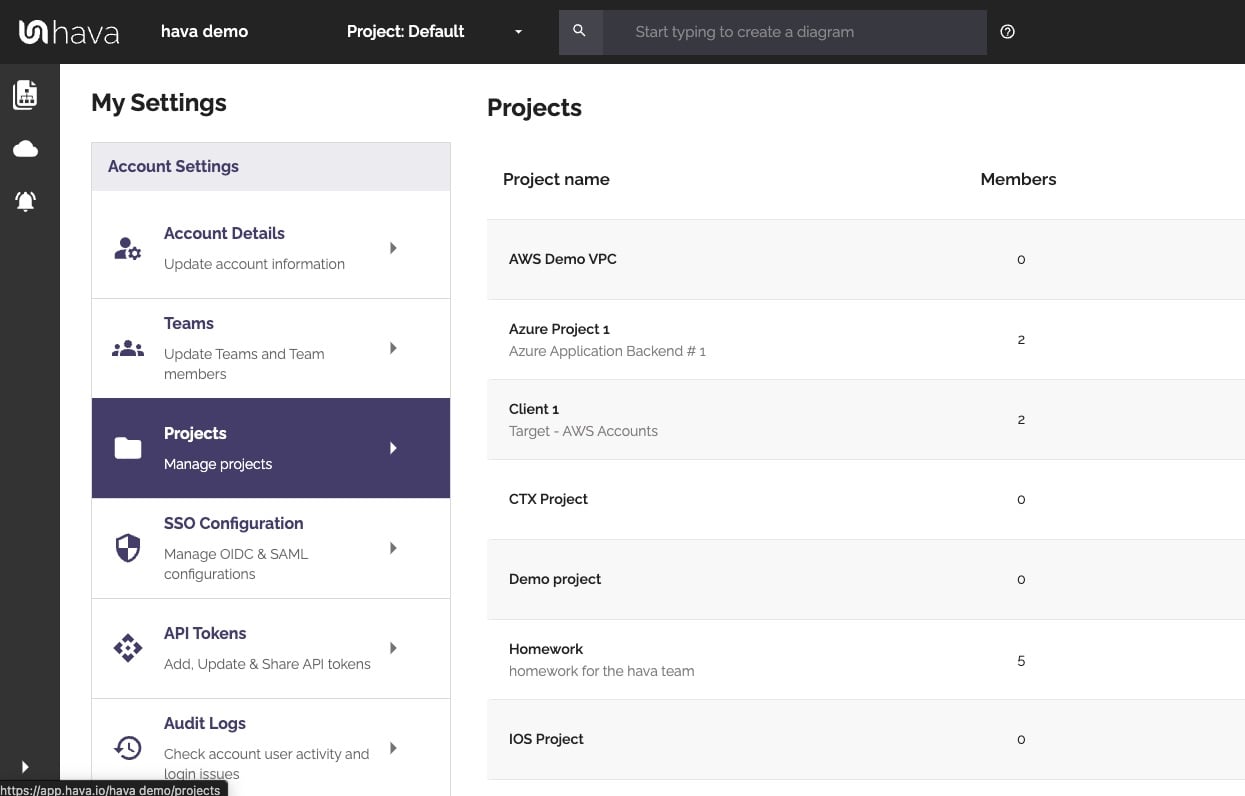
Task: Select the Diagrams icon in the left sidebar
Action: pyautogui.click(x=24, y=95)
